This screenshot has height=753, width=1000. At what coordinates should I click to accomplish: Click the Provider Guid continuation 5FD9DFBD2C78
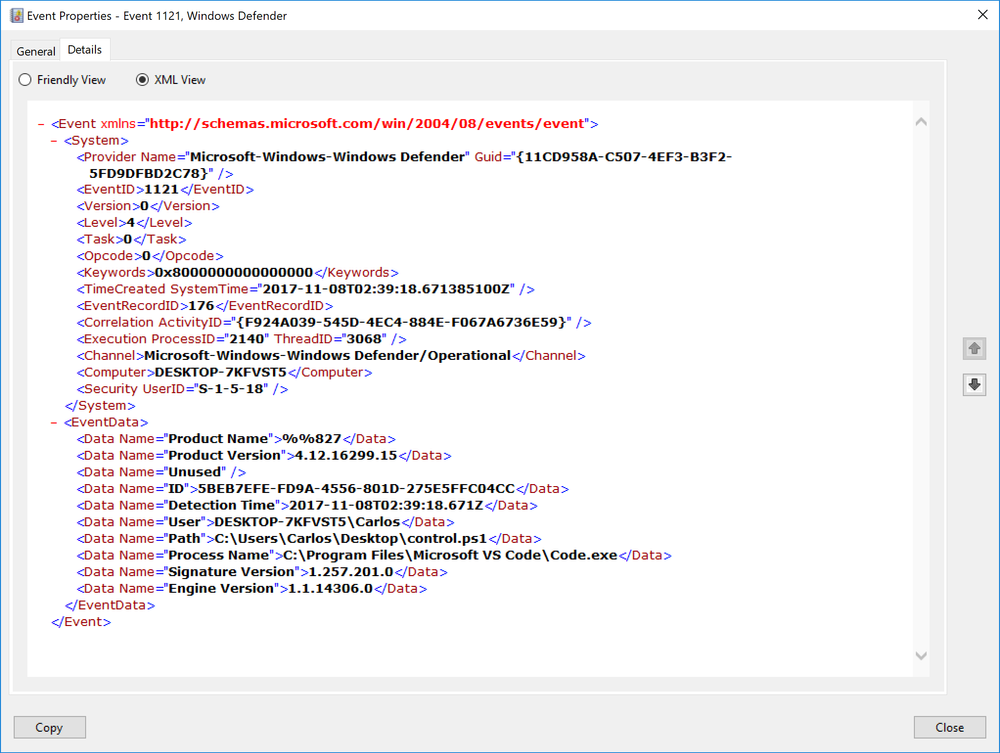point(148,173)
